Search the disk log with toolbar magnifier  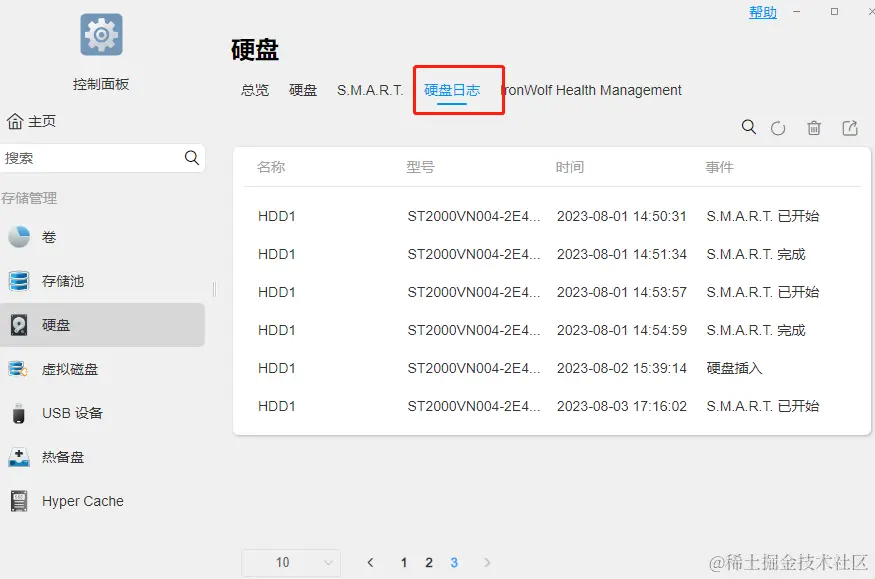[749, 127]
